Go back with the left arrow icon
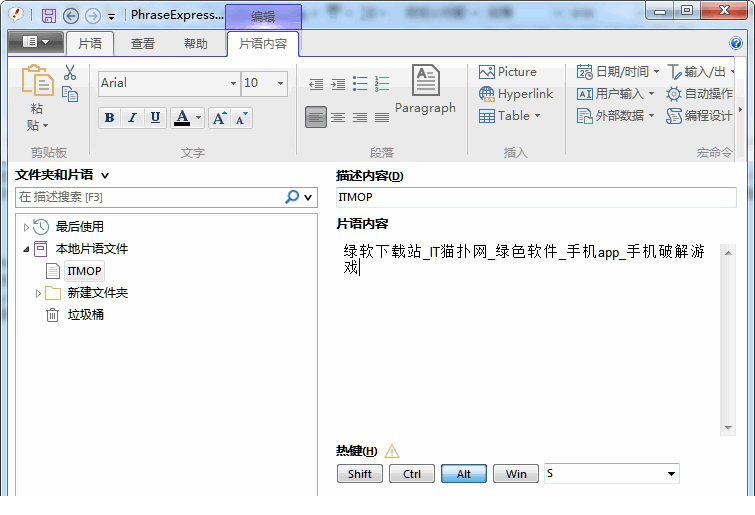The image size is (755, 515). [71, 16]
